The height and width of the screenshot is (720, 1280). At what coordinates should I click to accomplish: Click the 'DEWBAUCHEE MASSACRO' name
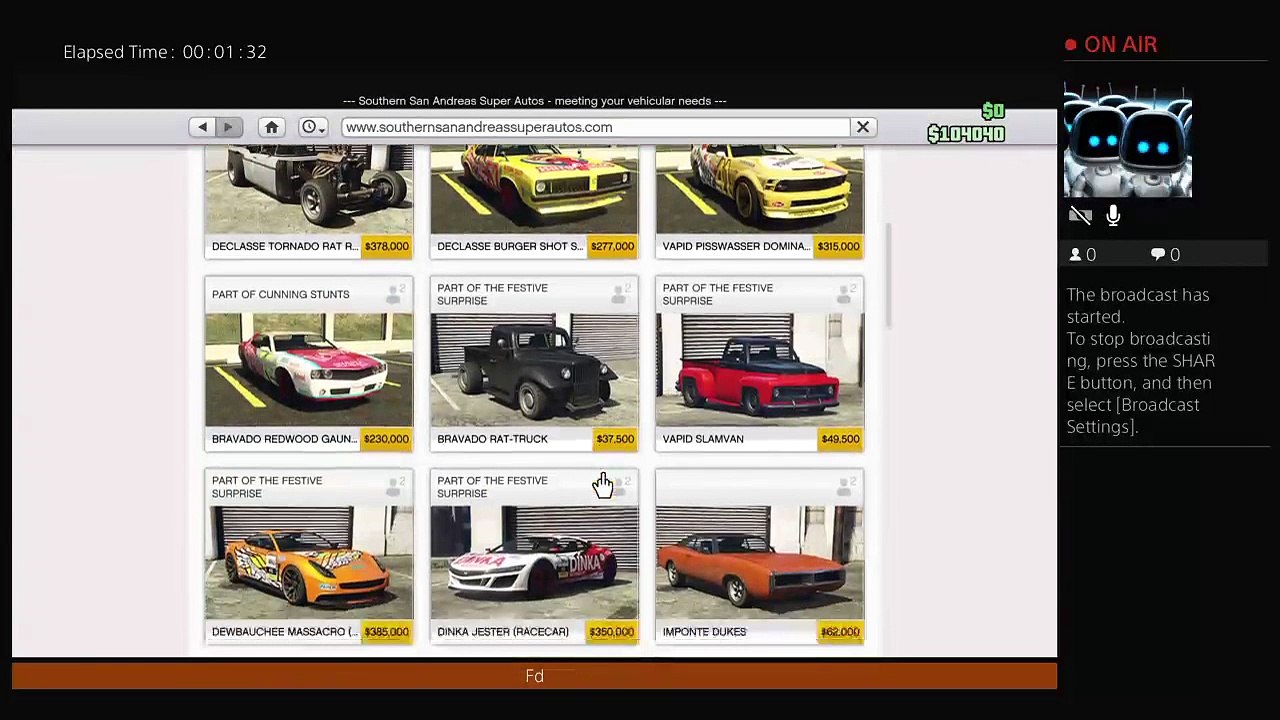(x=284, y=632)
